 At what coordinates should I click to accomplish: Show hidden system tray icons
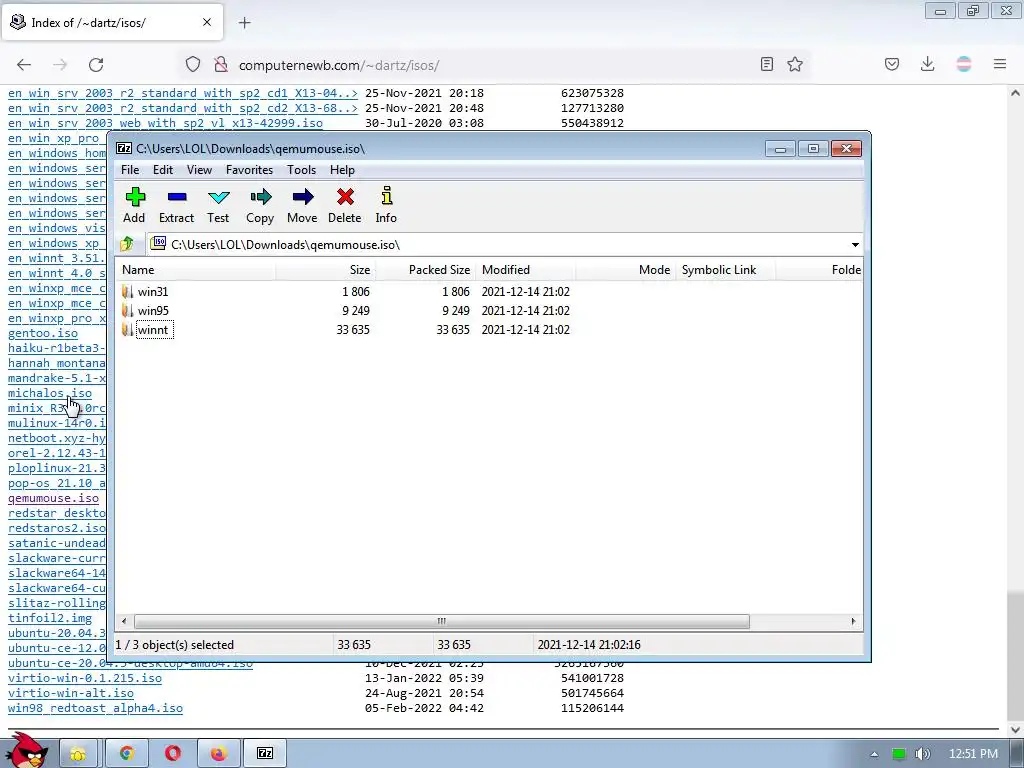click(x=874, y=754)
